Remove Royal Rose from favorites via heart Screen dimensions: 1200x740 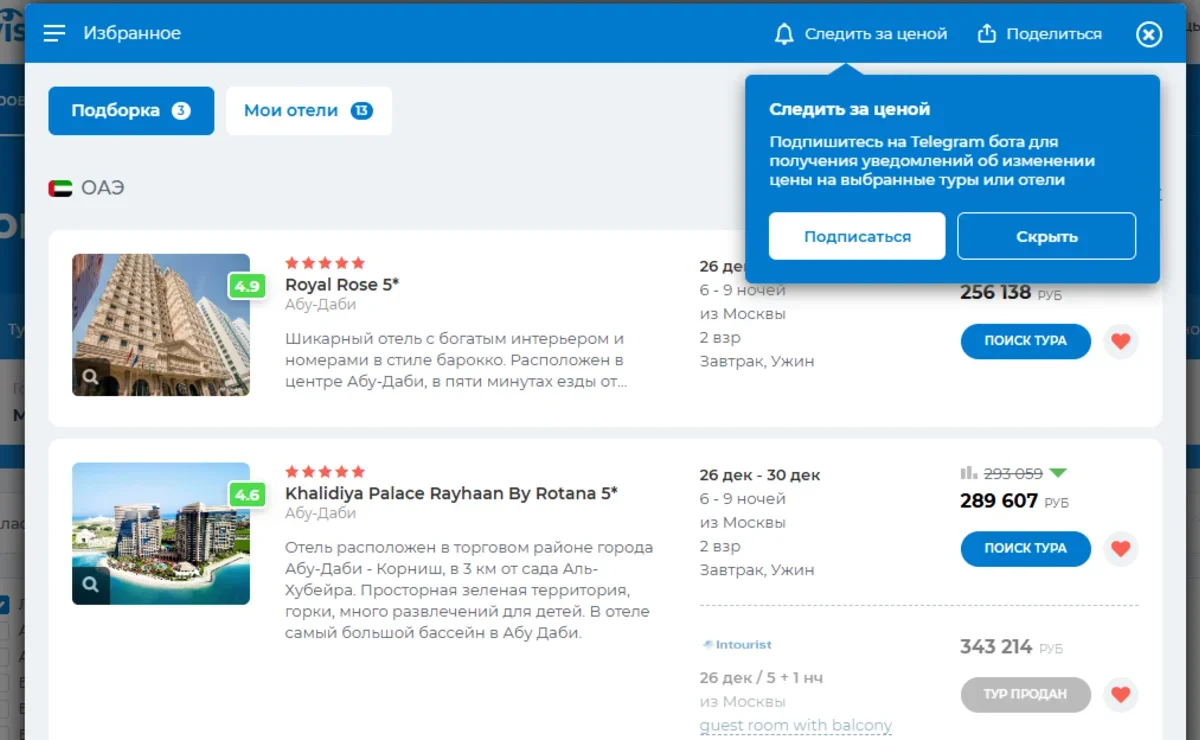pyautogui.click(x=1120, y=341)
